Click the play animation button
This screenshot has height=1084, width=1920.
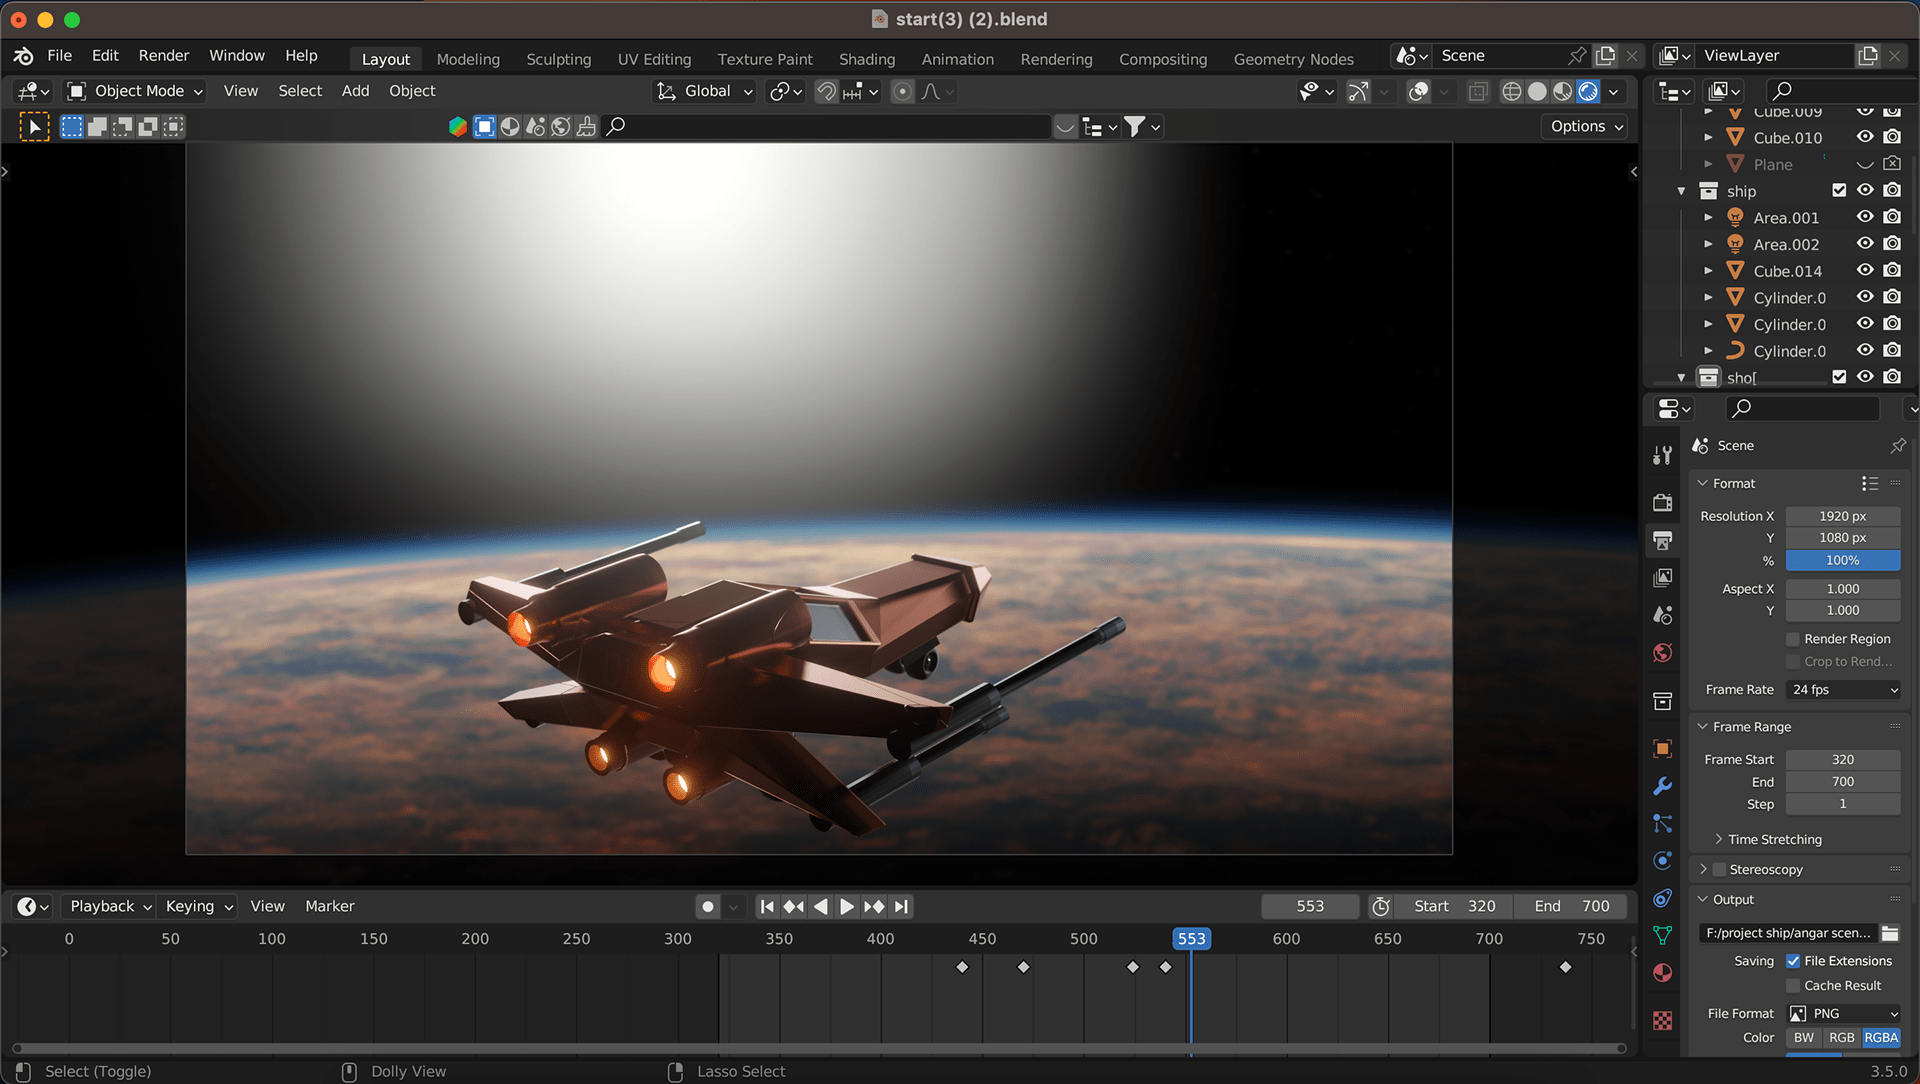tap(846, 907)
